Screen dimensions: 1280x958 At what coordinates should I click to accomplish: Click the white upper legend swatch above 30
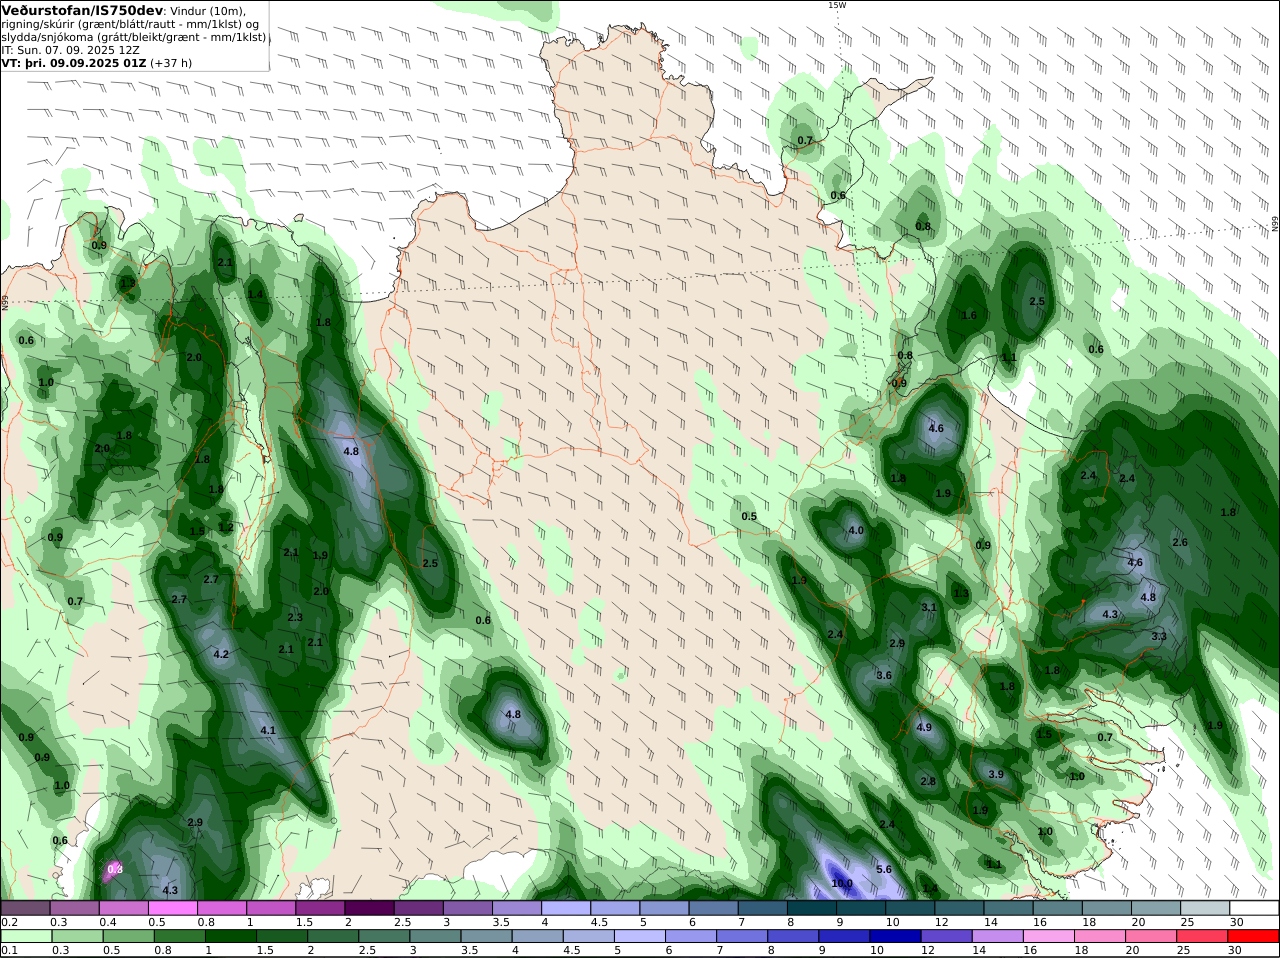click(x=1255, y=908)
